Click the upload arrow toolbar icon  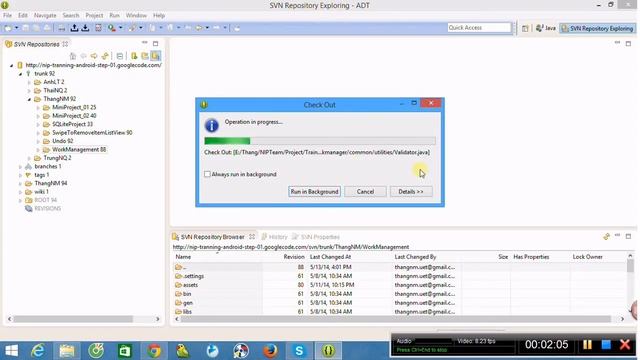click(74, 28)
